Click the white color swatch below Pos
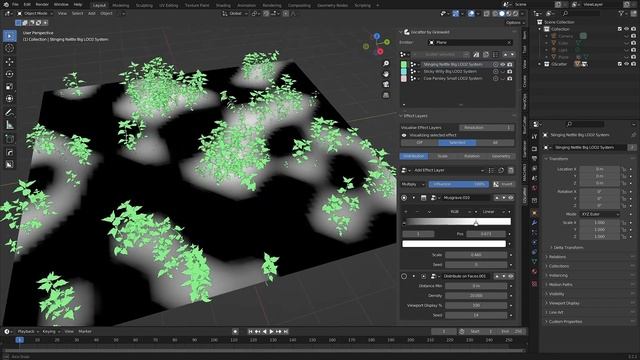 tap(454, 244)
